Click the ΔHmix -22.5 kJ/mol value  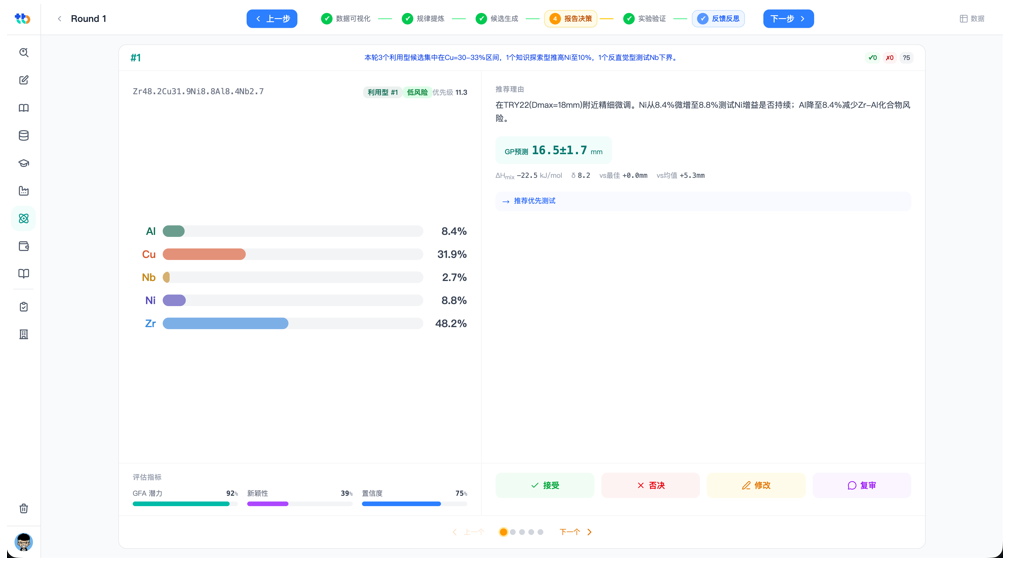(x=529, y=175)
